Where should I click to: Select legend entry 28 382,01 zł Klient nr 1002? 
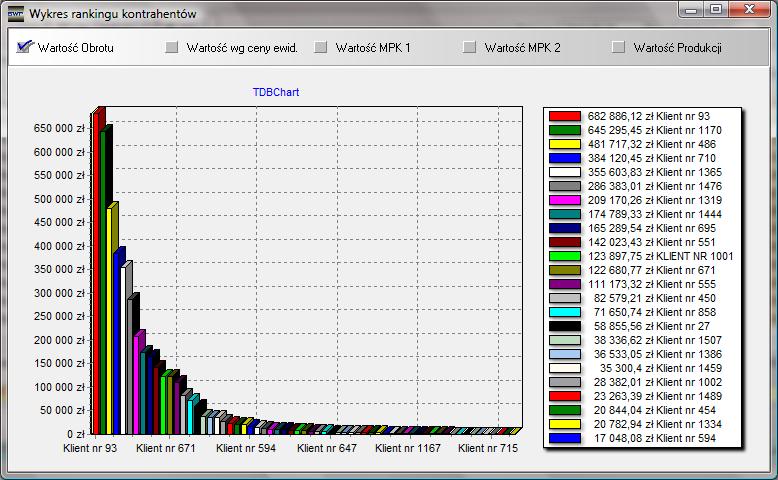pyautogui.click(x=657, y=382)
